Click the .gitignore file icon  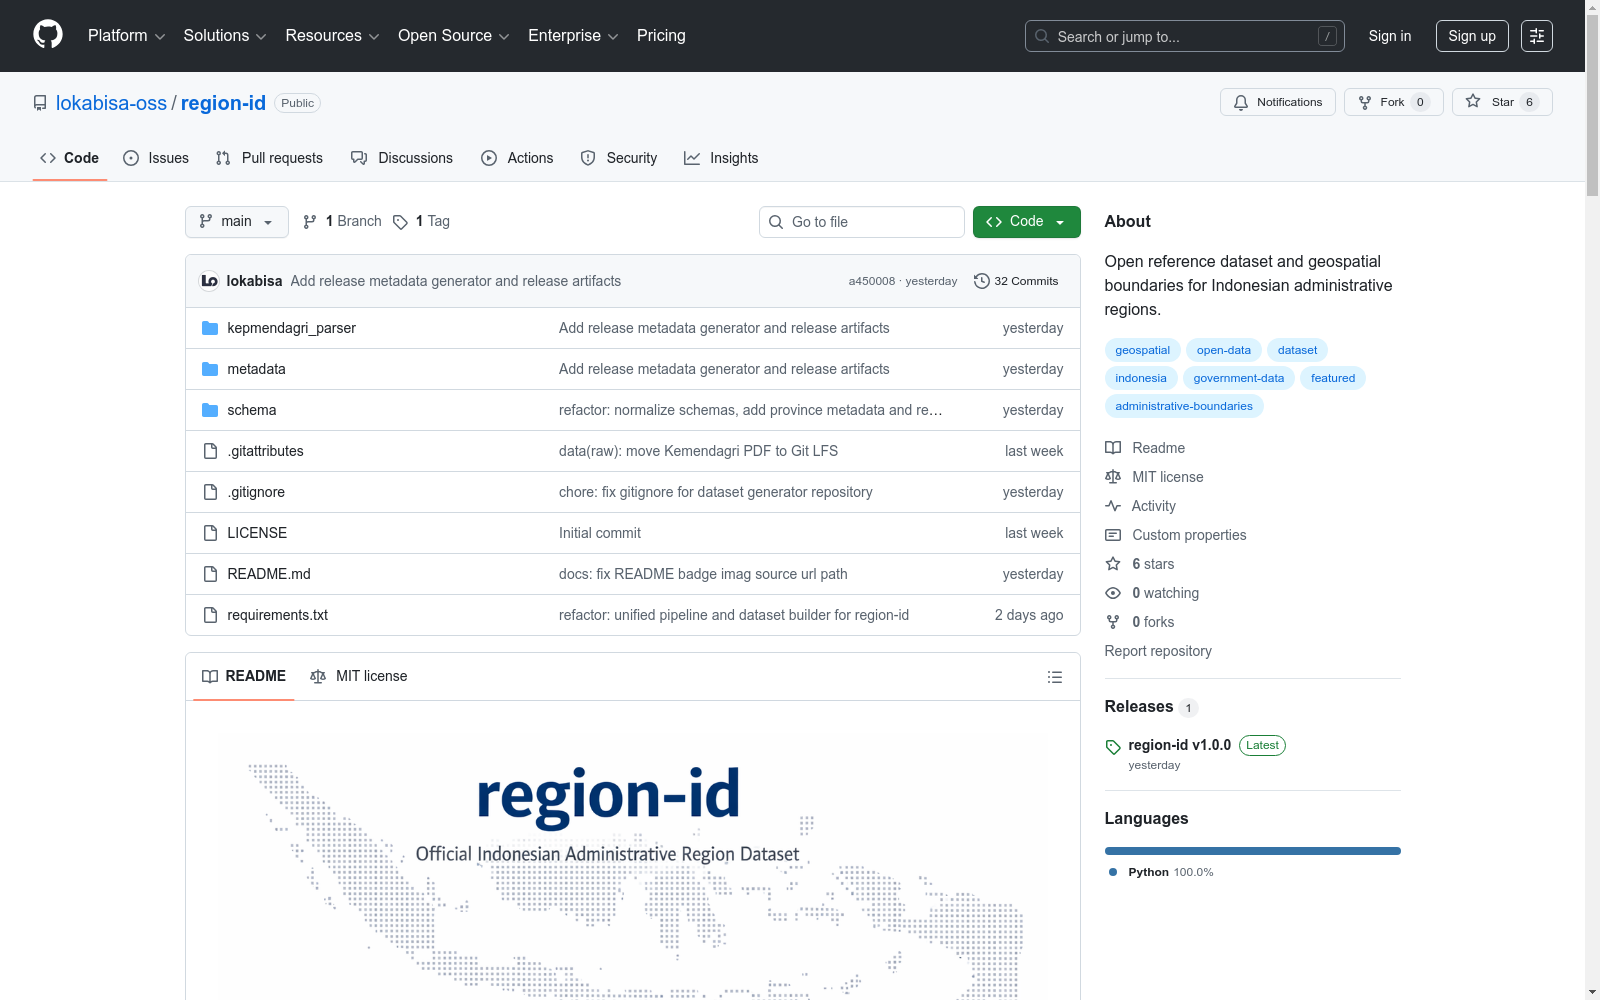tap(210, 492)
